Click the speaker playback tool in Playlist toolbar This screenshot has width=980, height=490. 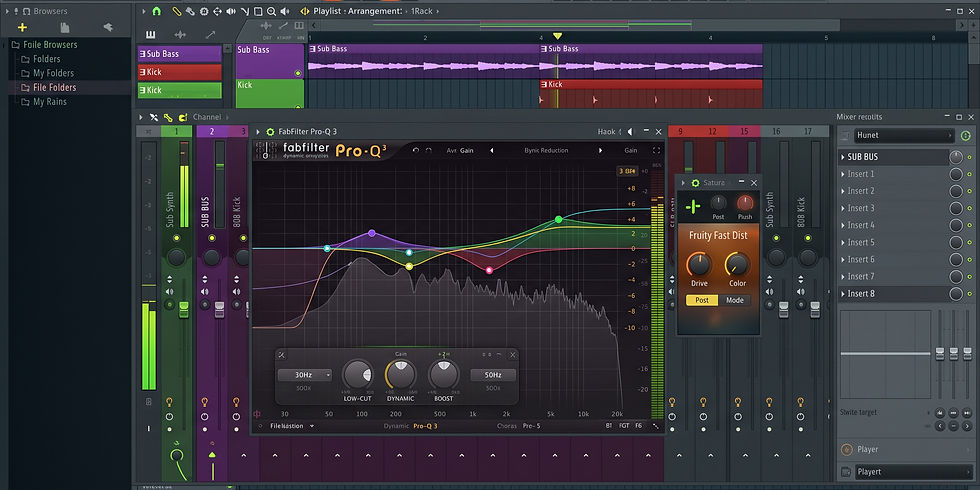[285, 11]
